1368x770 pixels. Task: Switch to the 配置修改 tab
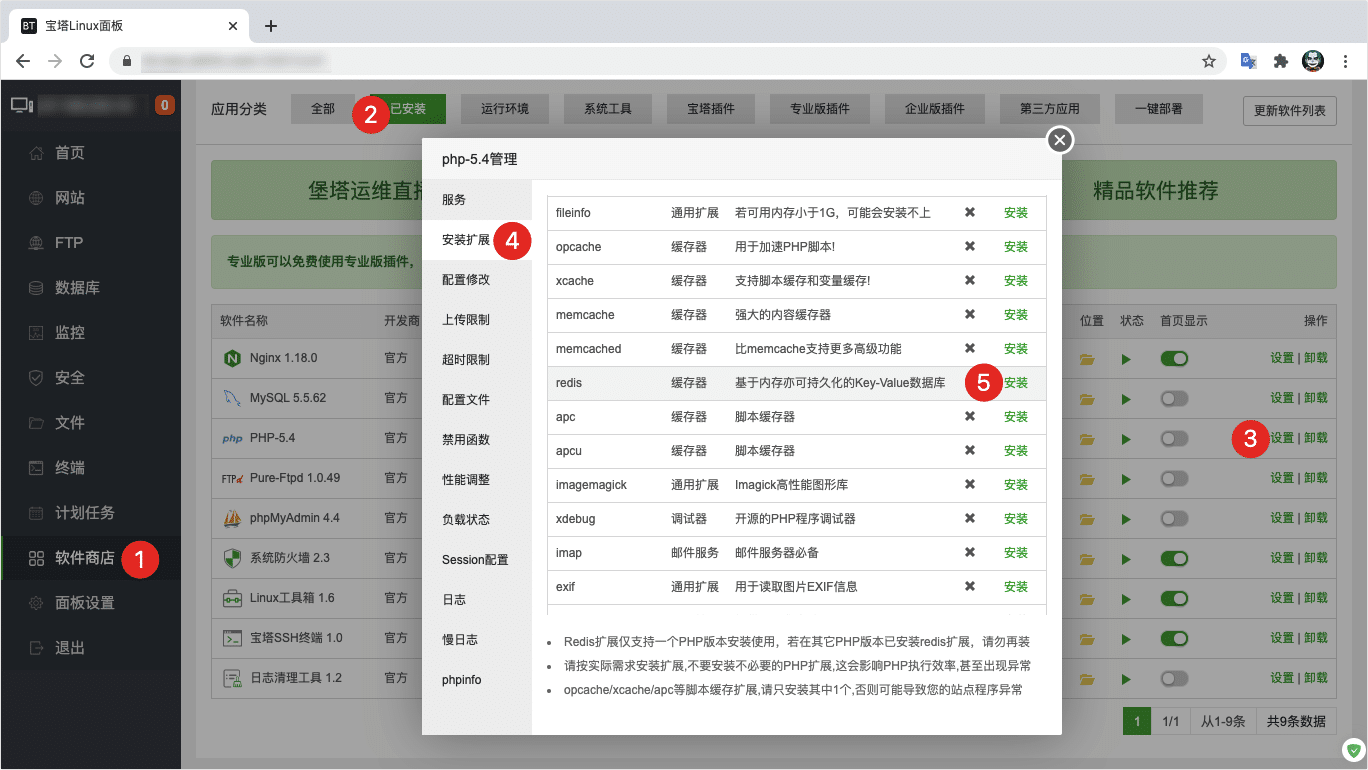(x=477, y=280)
